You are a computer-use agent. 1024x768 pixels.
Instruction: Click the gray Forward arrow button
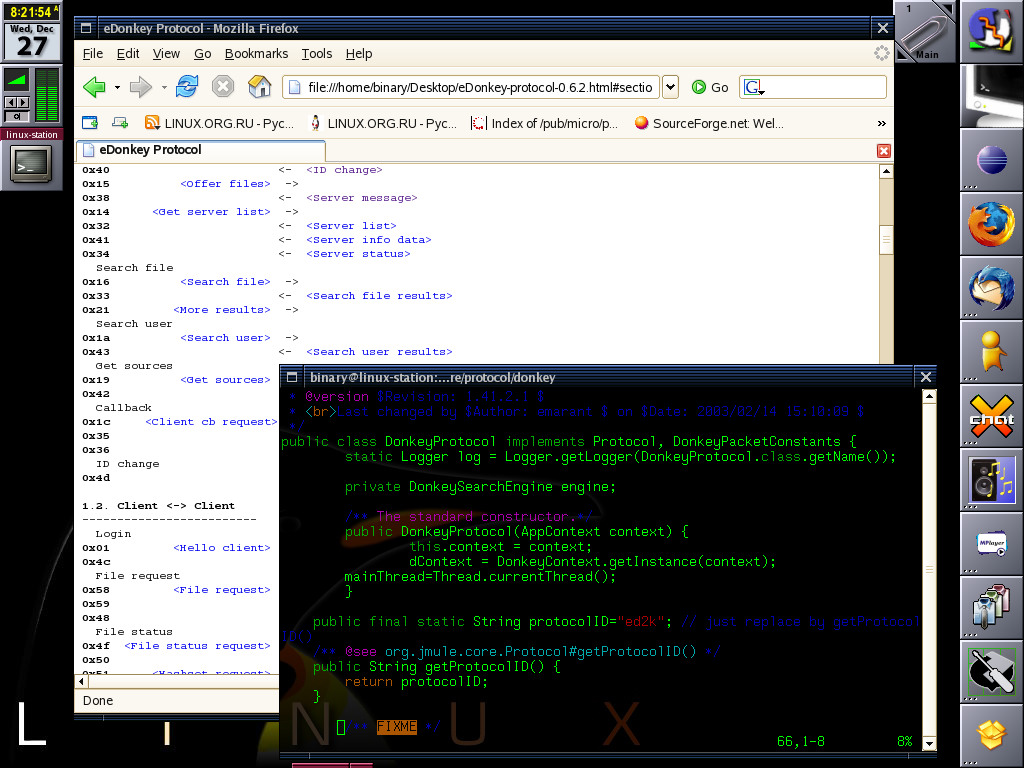(x=140, y=87)
